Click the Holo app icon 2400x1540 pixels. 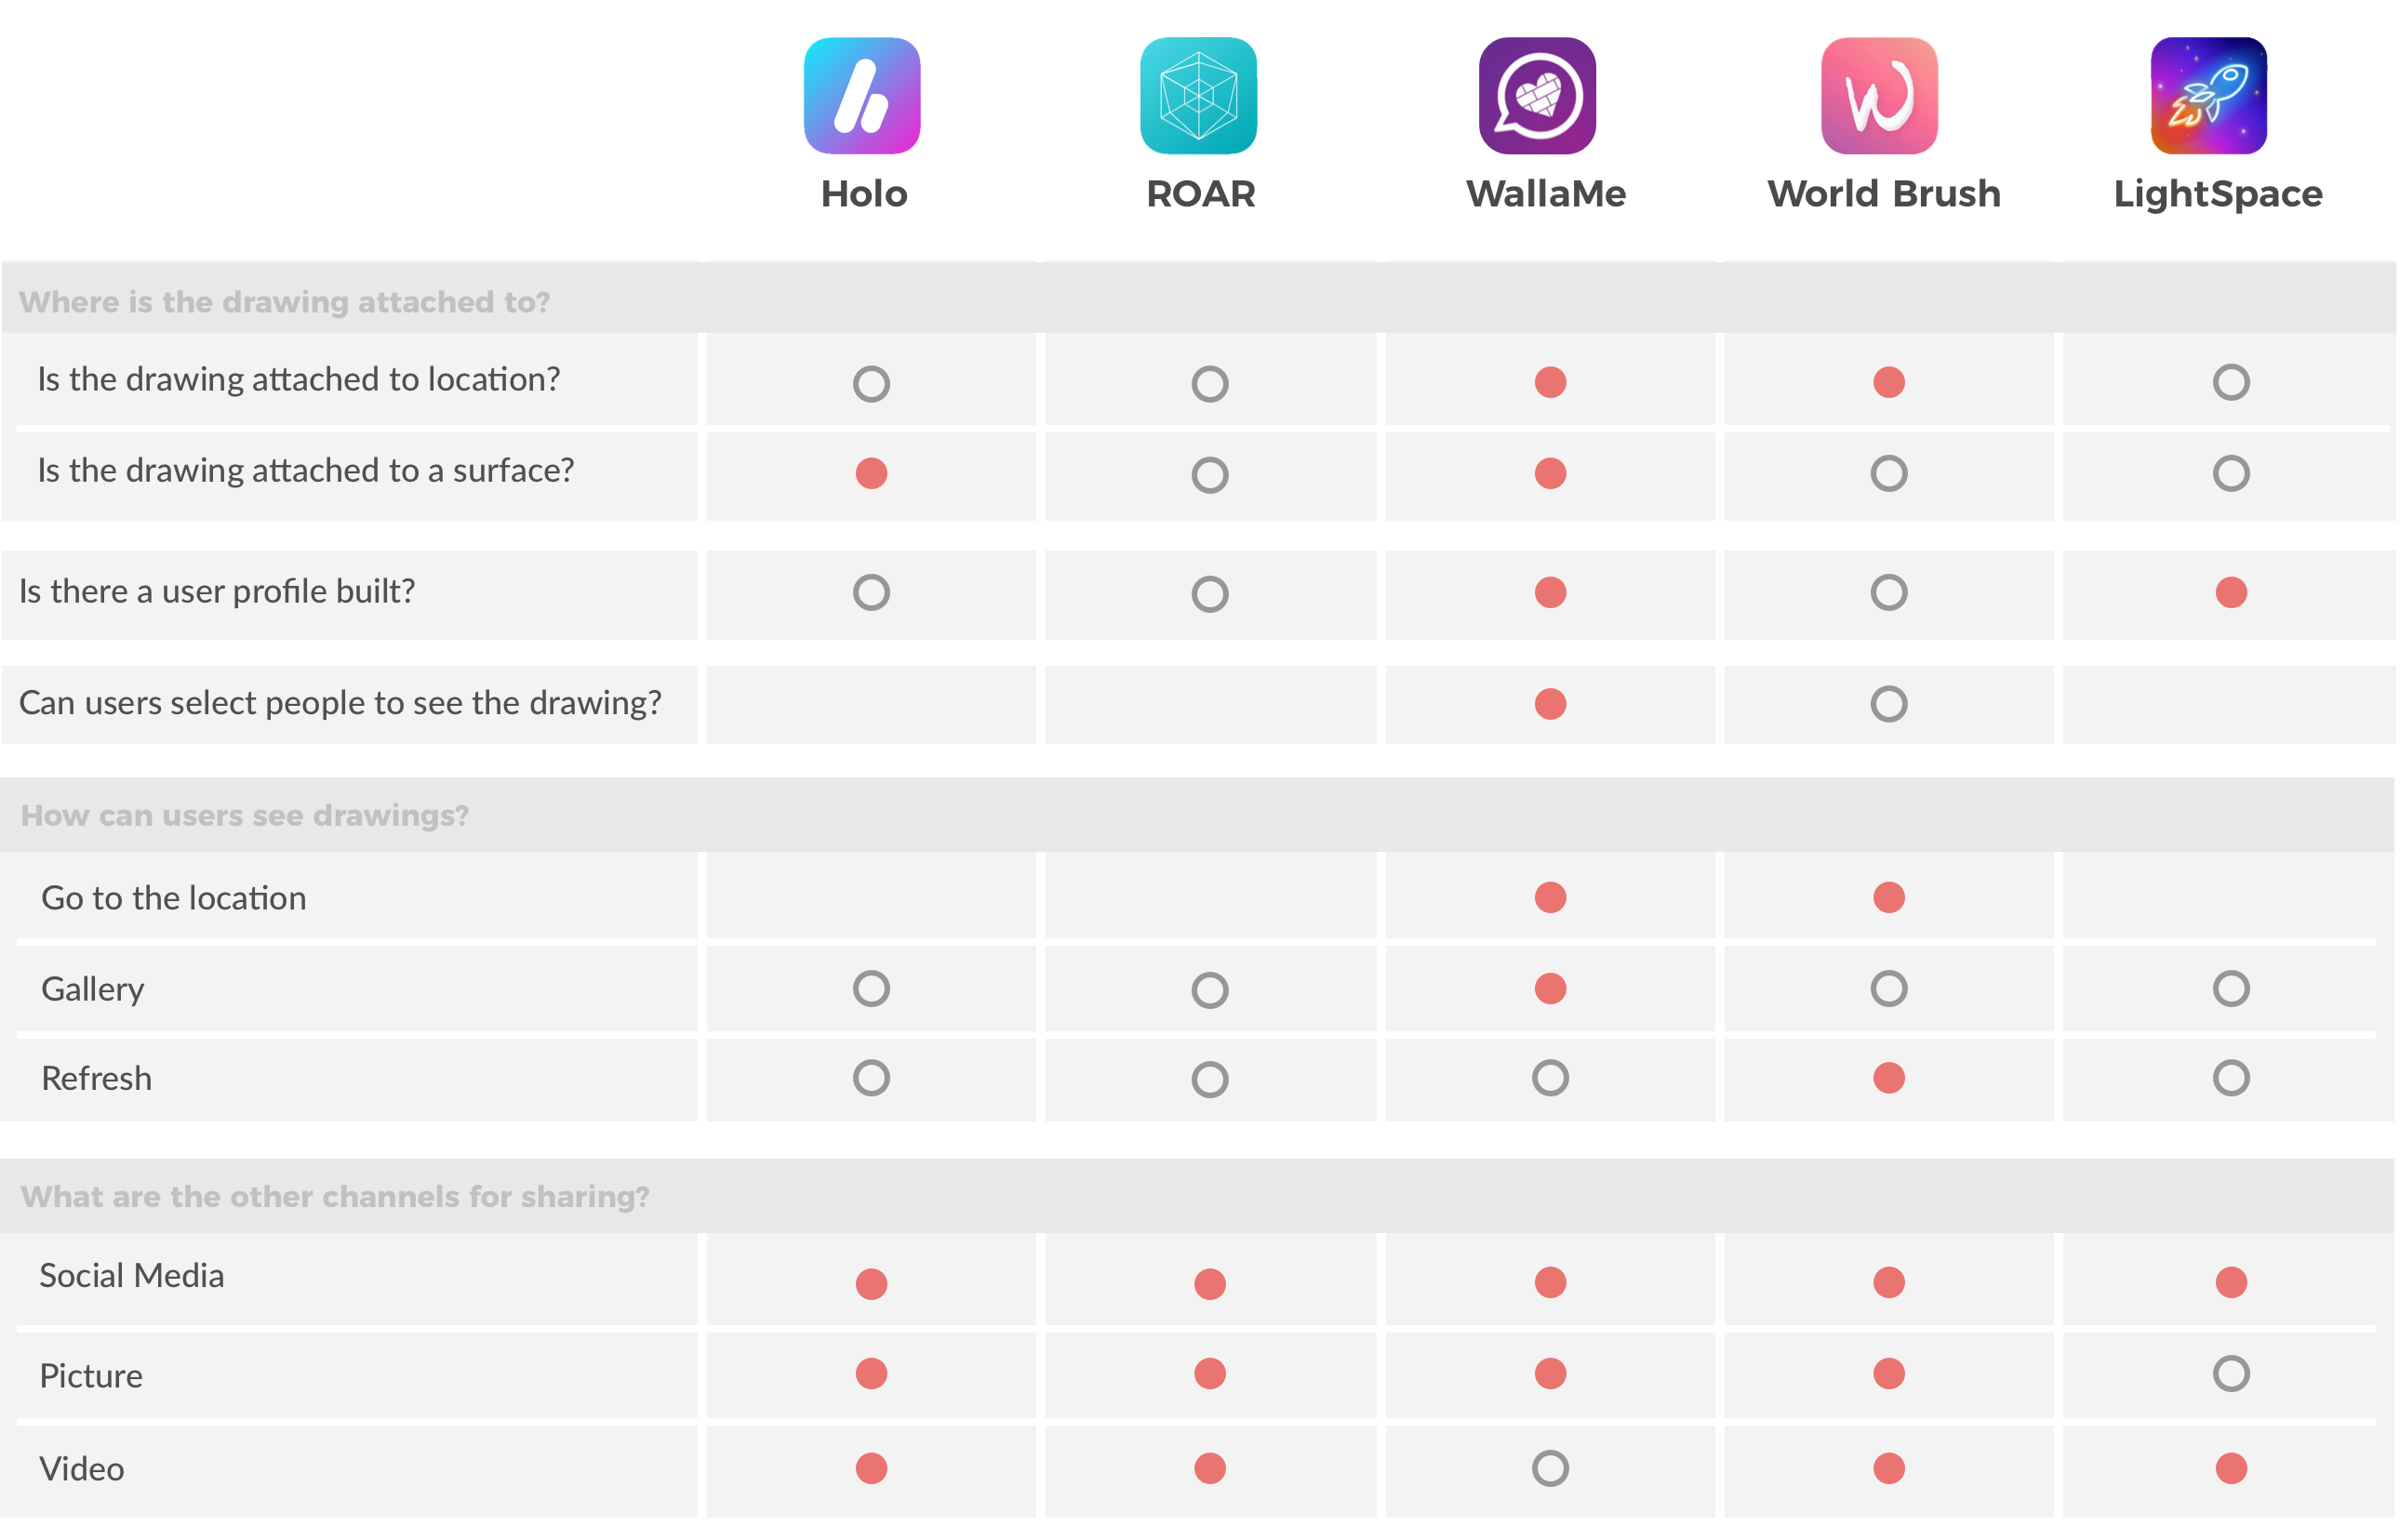click(862, 96)
